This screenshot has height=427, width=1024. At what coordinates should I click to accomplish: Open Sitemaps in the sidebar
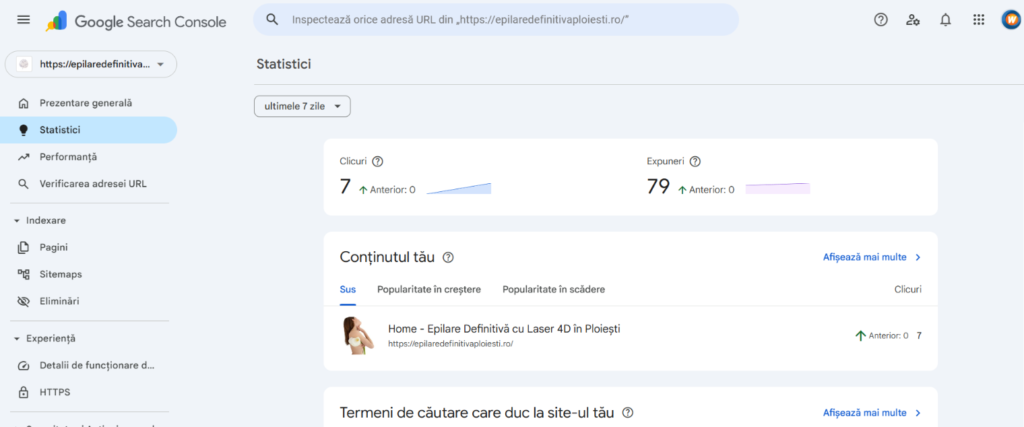(60, 274)
